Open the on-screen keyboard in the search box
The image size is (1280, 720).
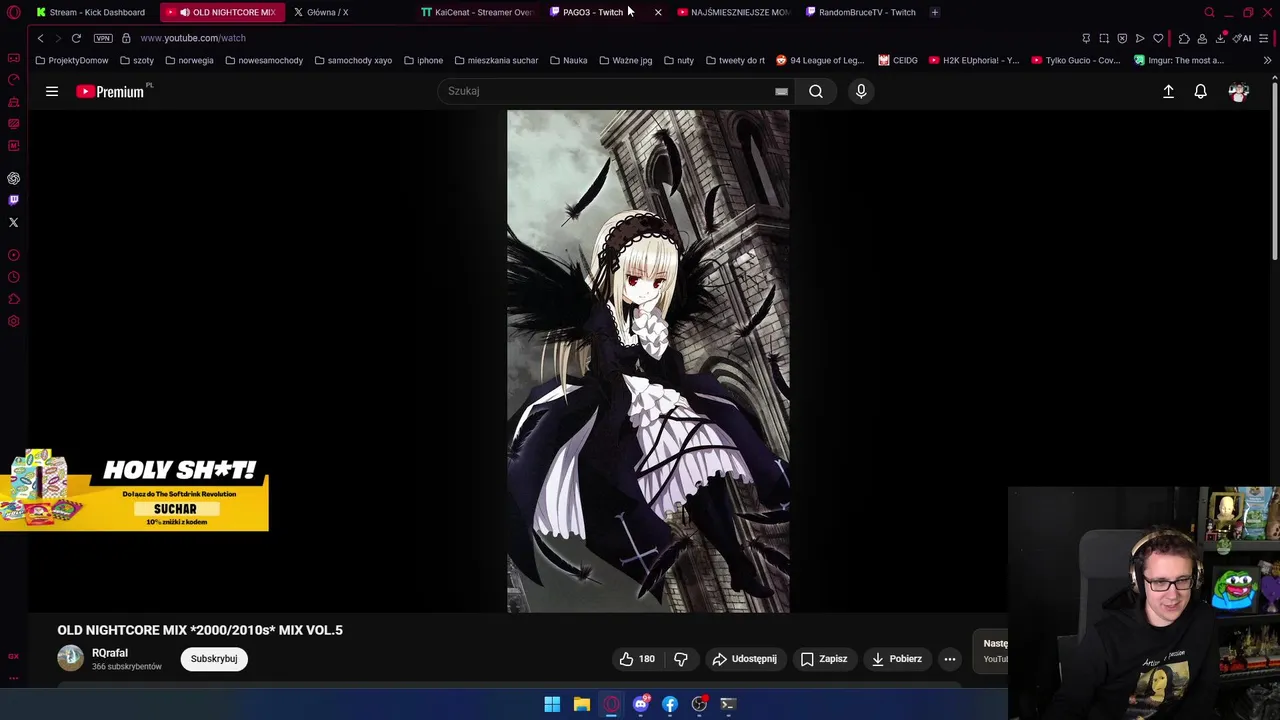click(x=781, y=91)
